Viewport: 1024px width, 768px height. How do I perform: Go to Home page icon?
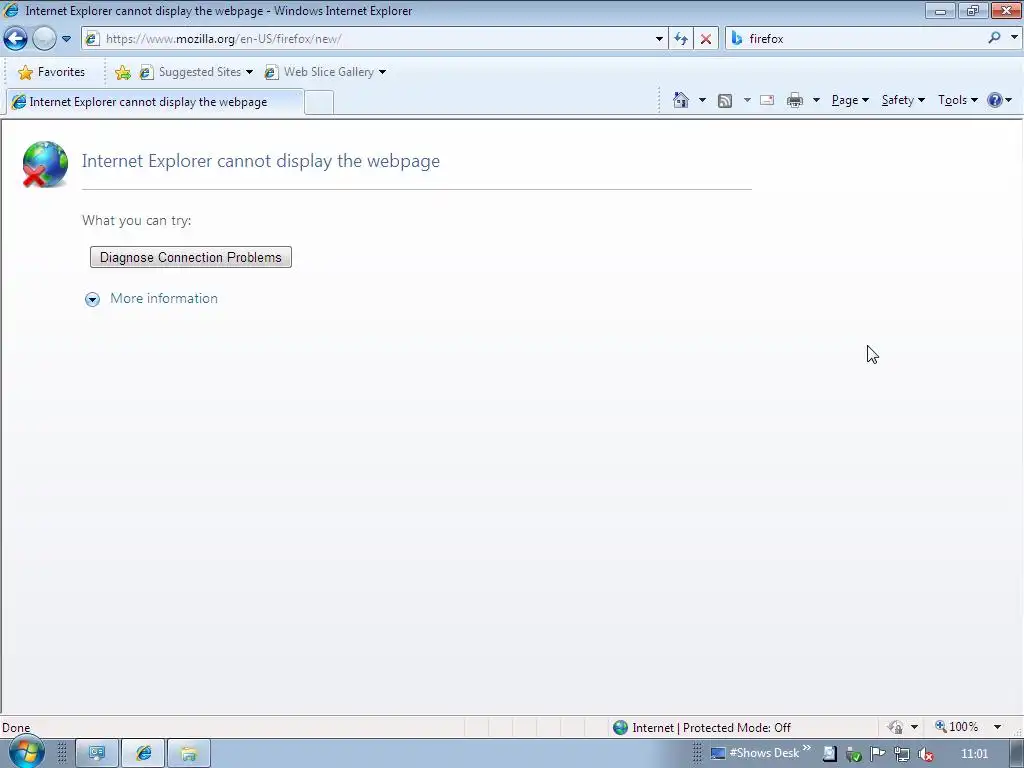click(680, 100)
